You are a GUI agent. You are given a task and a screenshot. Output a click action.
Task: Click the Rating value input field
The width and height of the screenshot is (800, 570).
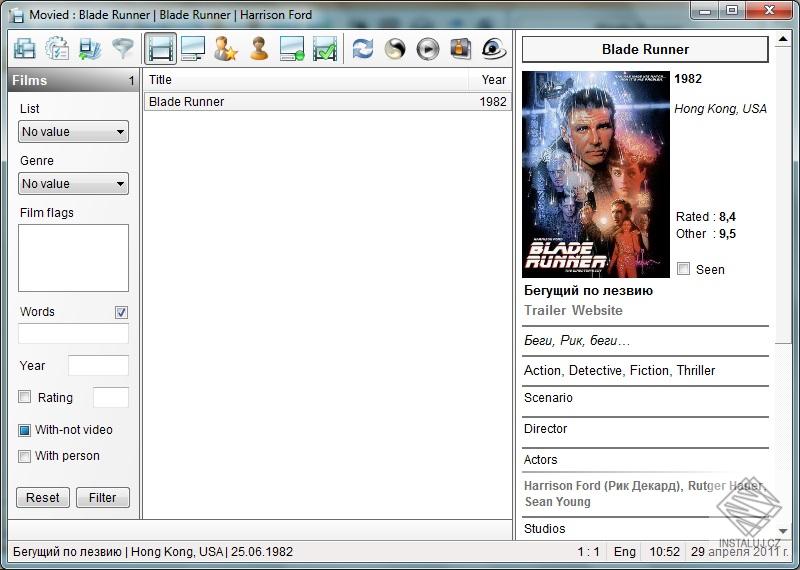[111, 398]
